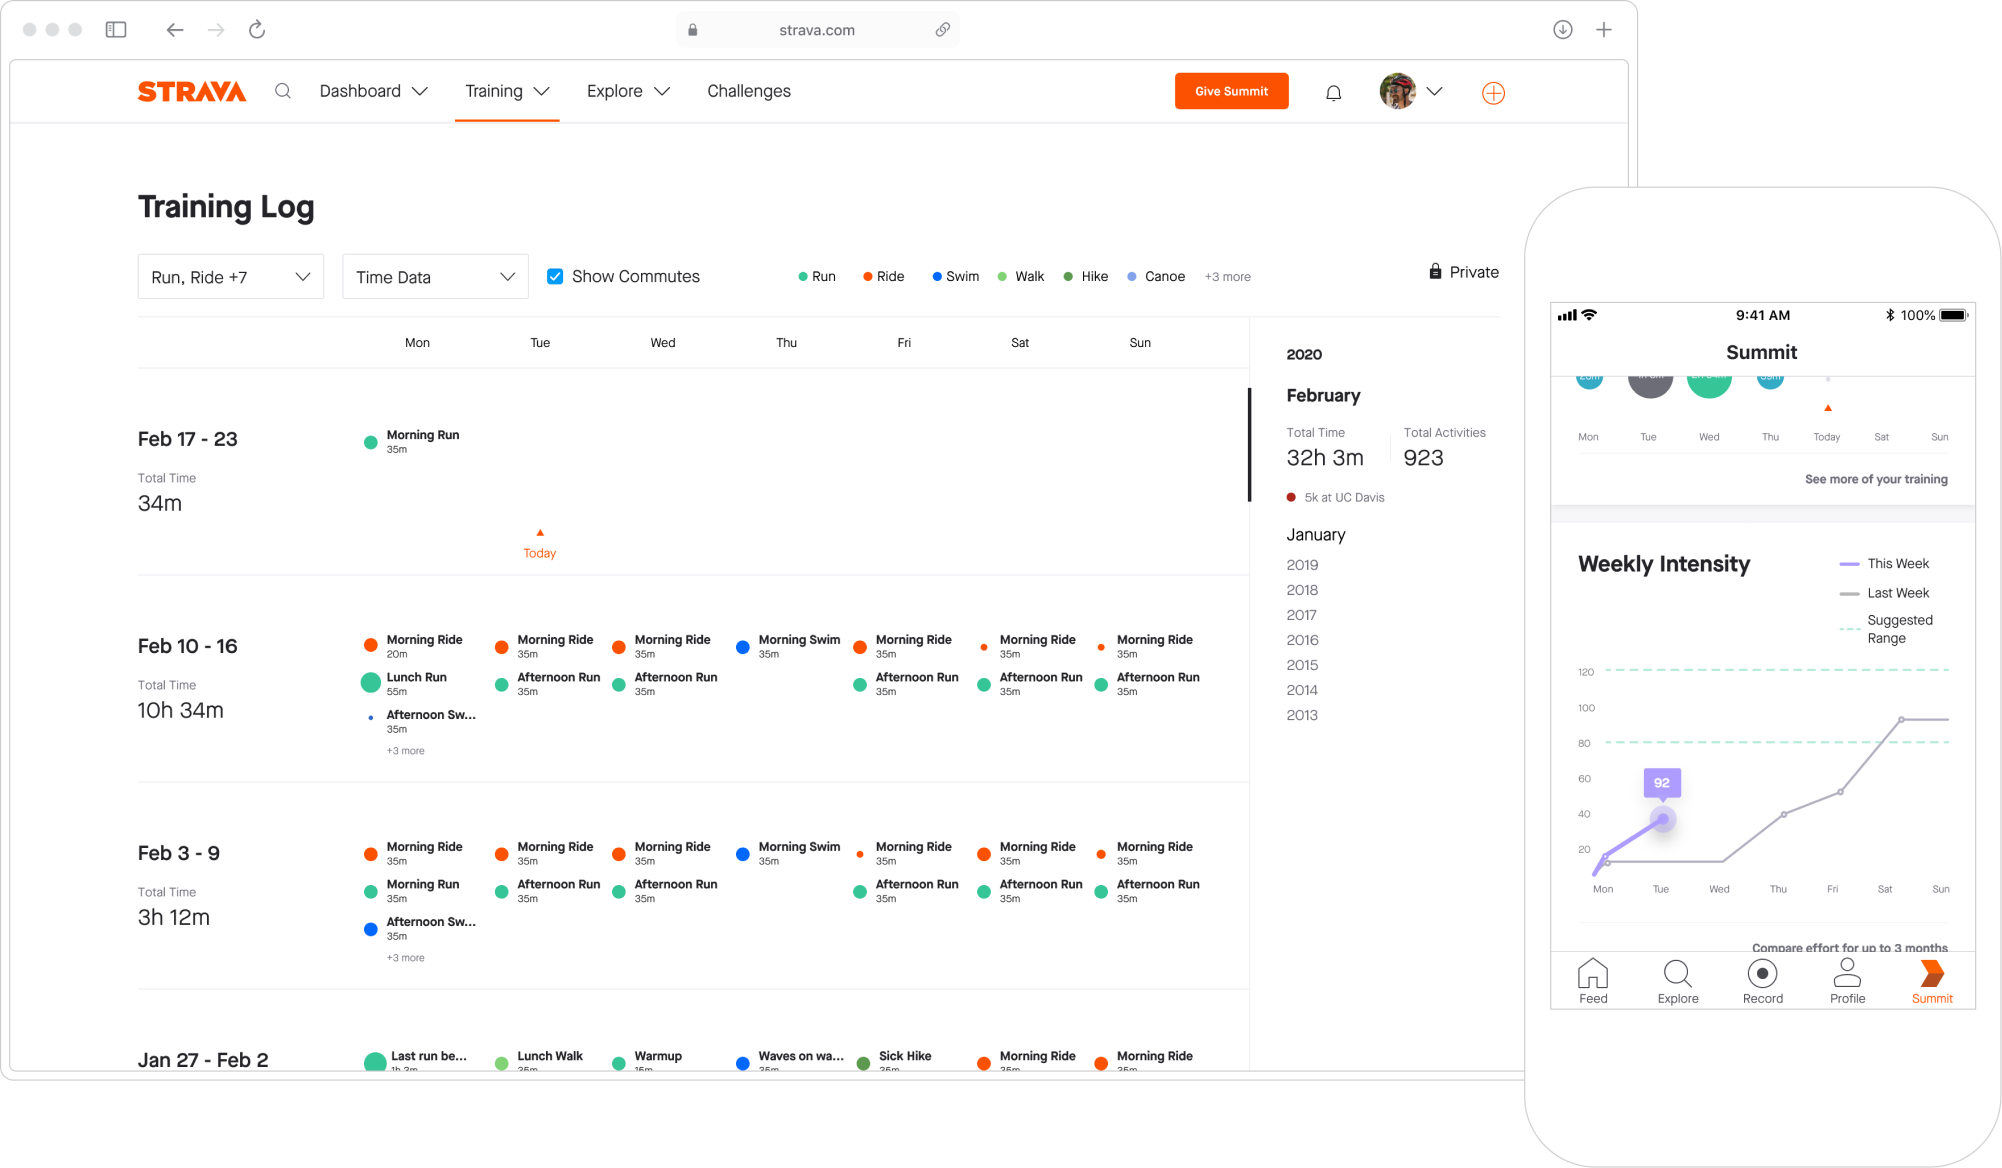
Task: Open a new browser tab
Action: tap(1604, 30)
